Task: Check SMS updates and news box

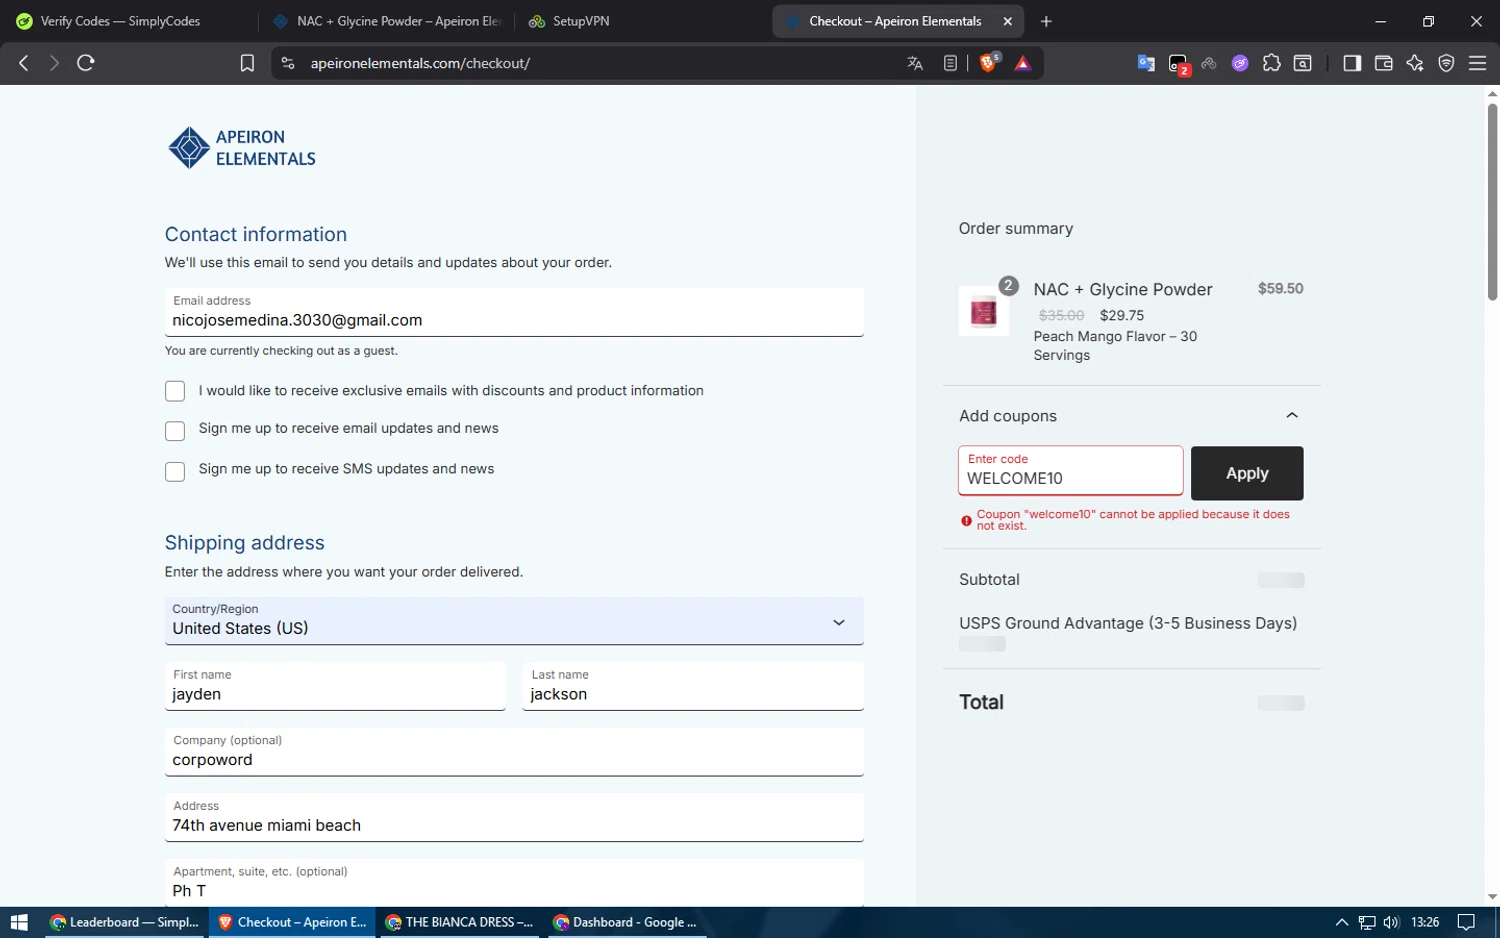Action: 175,472
